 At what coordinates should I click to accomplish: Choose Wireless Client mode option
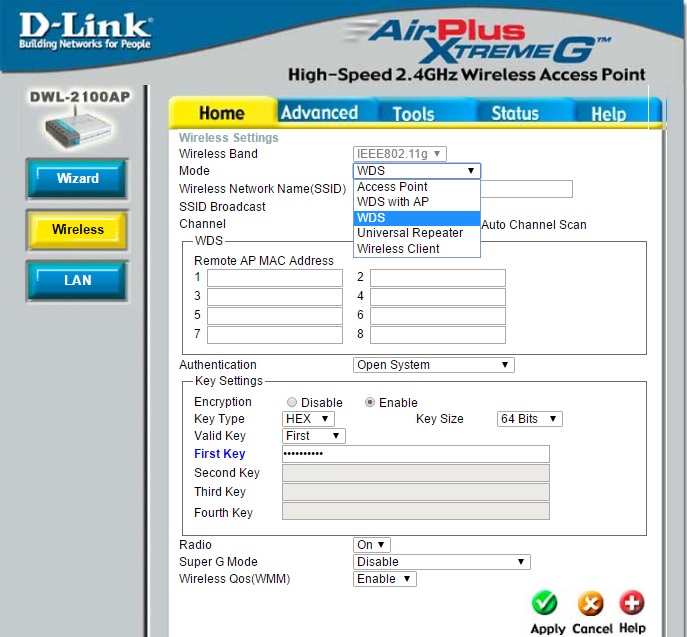point(417,248)
